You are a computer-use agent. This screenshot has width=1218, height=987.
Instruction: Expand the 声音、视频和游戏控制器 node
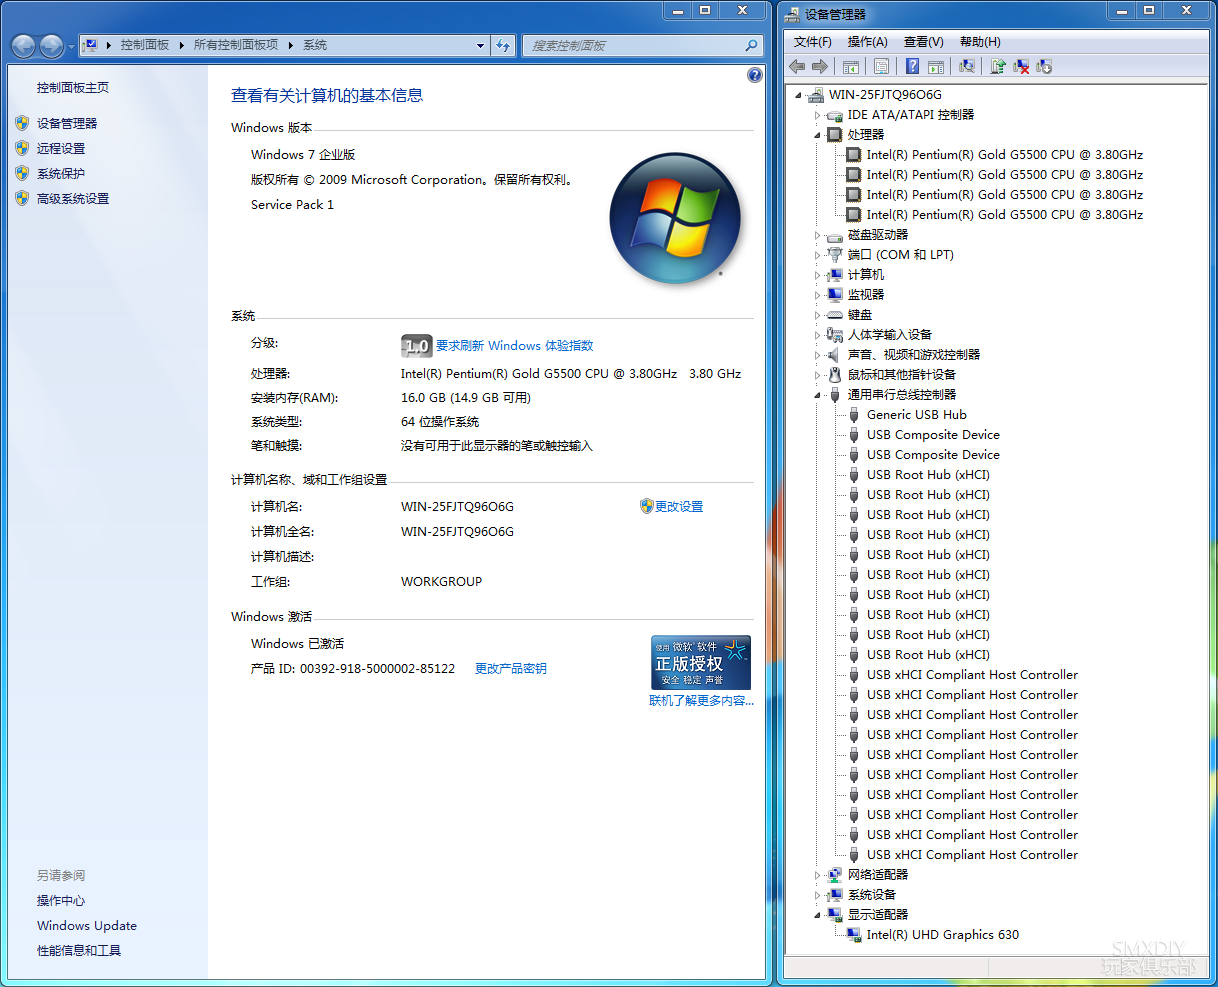click(817, 355)
